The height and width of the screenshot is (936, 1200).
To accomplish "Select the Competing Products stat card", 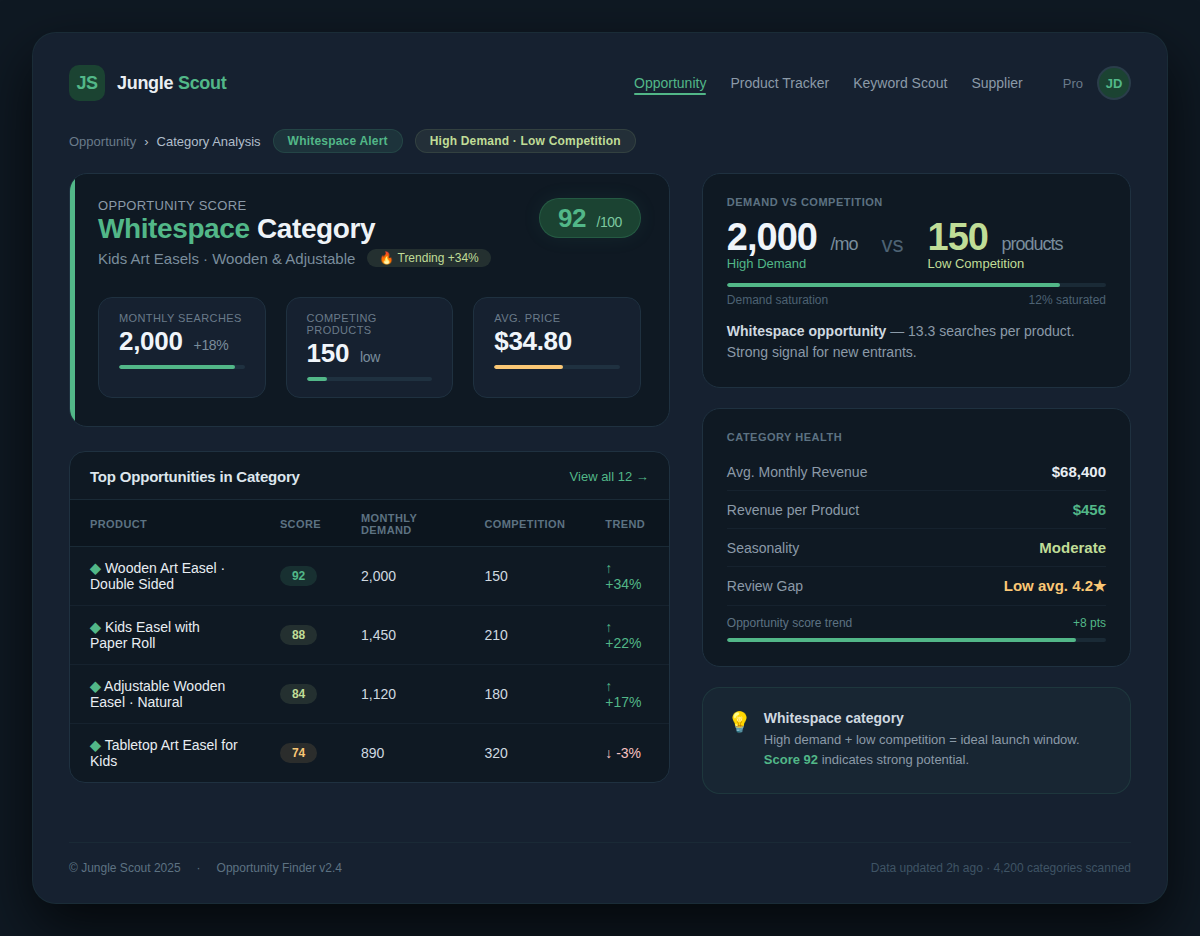I will (x=369, y=347).
